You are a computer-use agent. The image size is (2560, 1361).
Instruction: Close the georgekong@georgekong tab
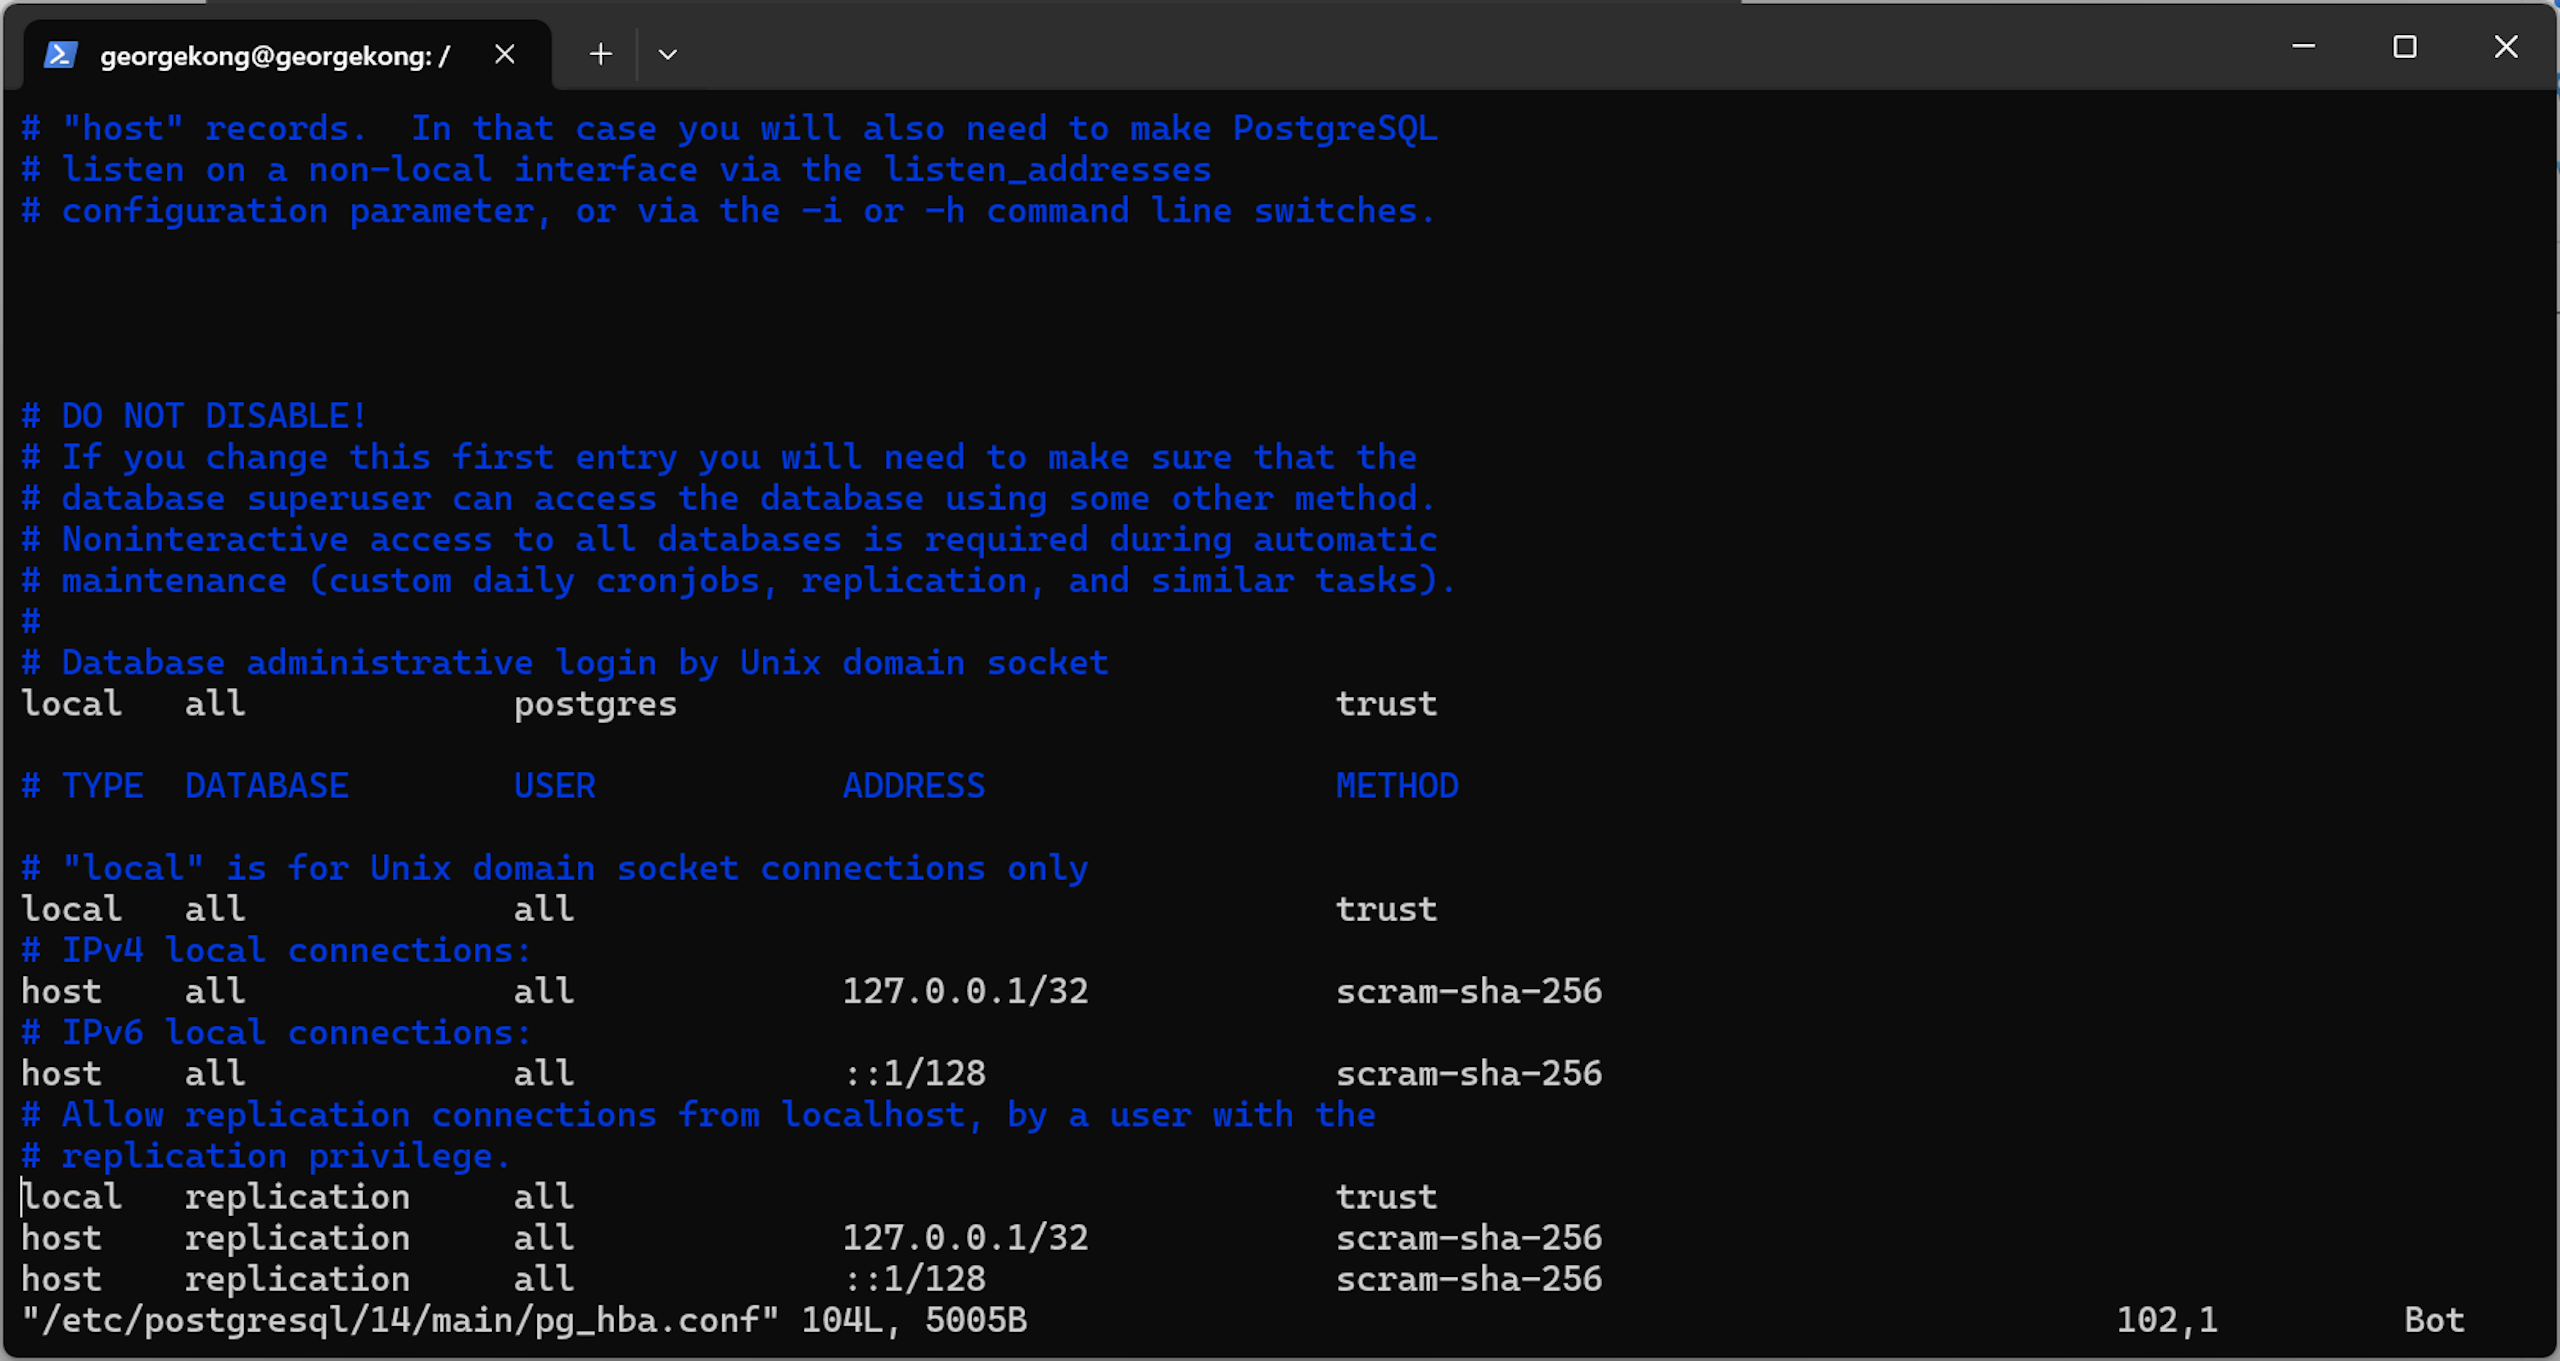coord(505,54)
